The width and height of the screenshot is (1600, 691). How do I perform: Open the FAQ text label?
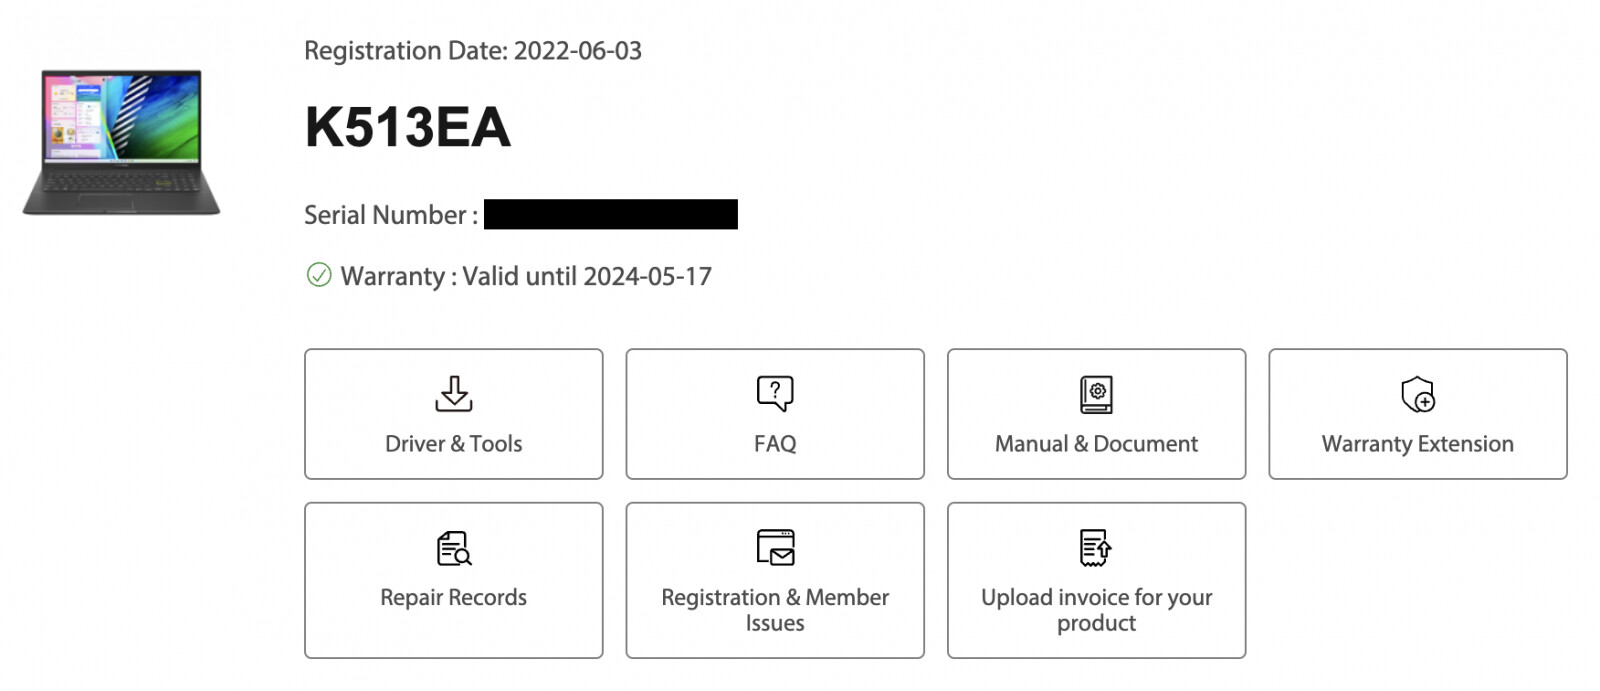775,444
